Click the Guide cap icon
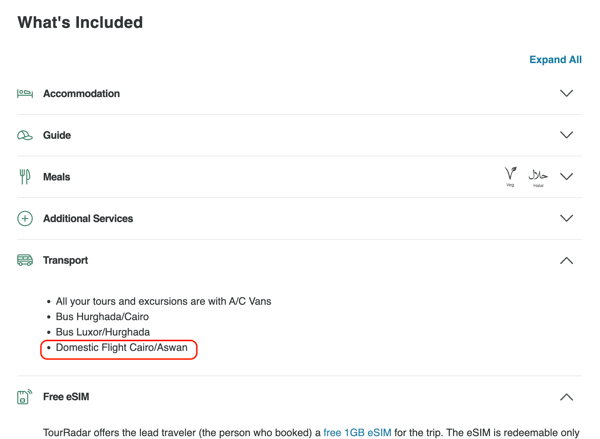This screenshot has width=600, height=439. click(x=25, y=135)
